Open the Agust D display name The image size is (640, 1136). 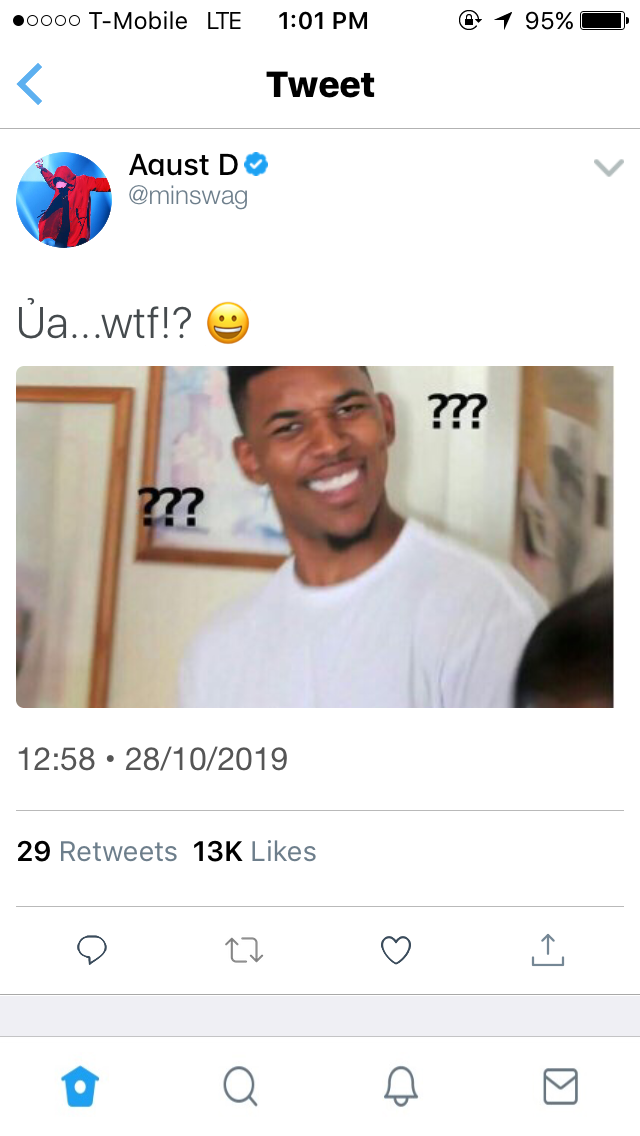183,165
